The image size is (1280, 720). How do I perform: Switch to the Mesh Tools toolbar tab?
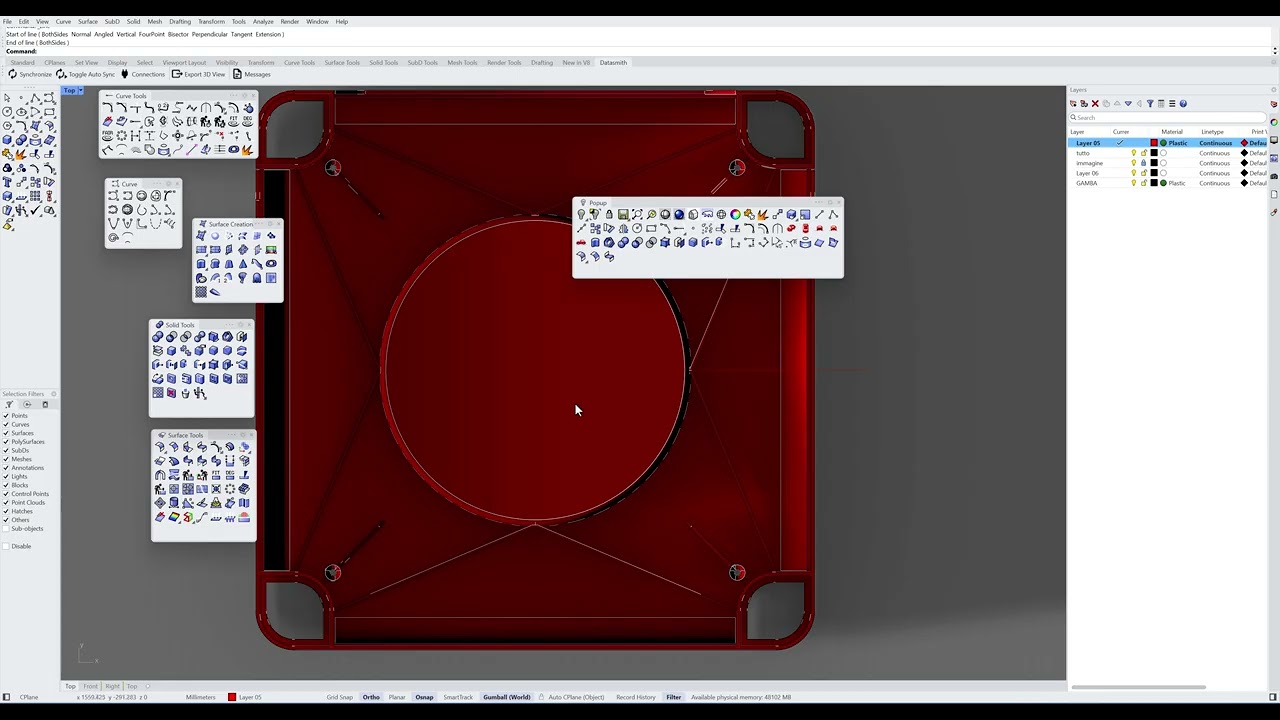(x=462, y=63)
